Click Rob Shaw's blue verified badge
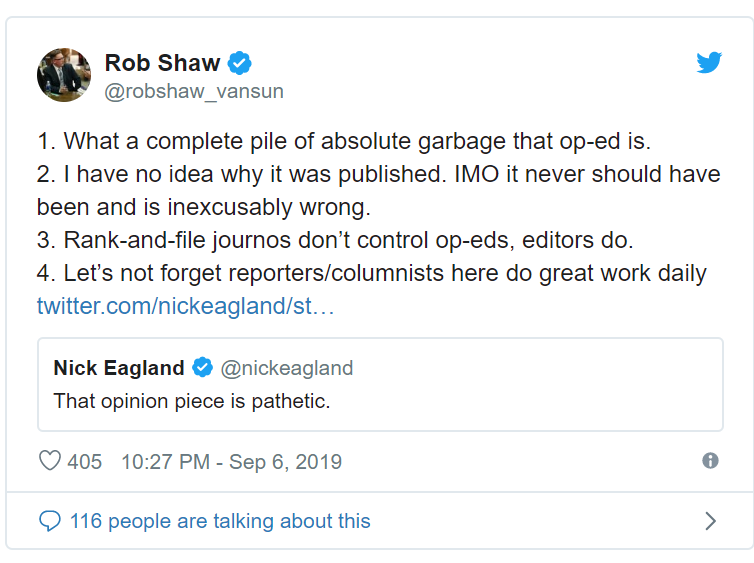The height and width of the screenshot is (563, 754). (x=239, y=63)
